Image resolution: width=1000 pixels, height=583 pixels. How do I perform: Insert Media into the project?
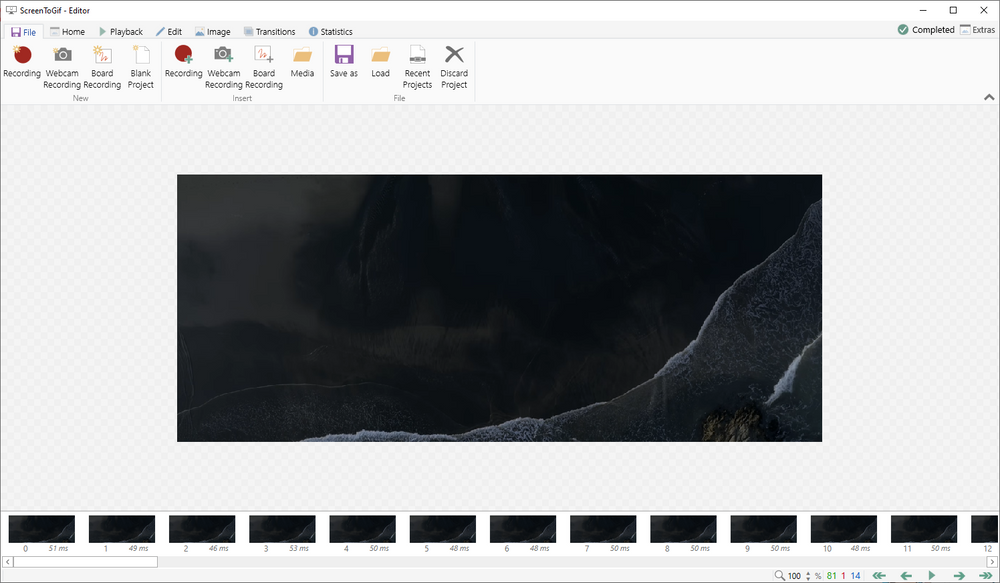[302, 67]
